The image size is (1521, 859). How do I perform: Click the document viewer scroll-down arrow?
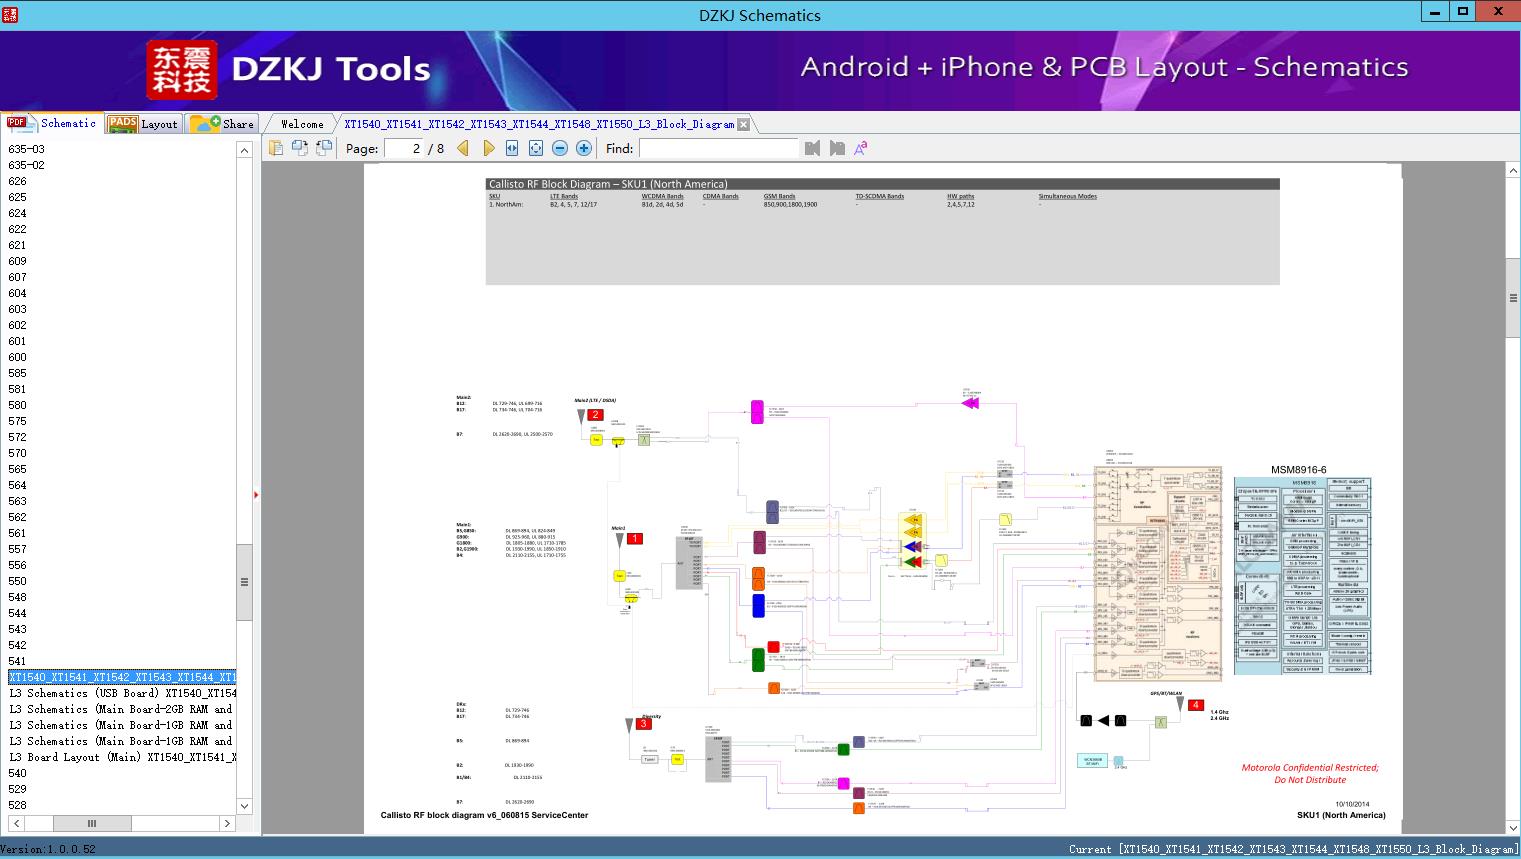click(1513, 827)
